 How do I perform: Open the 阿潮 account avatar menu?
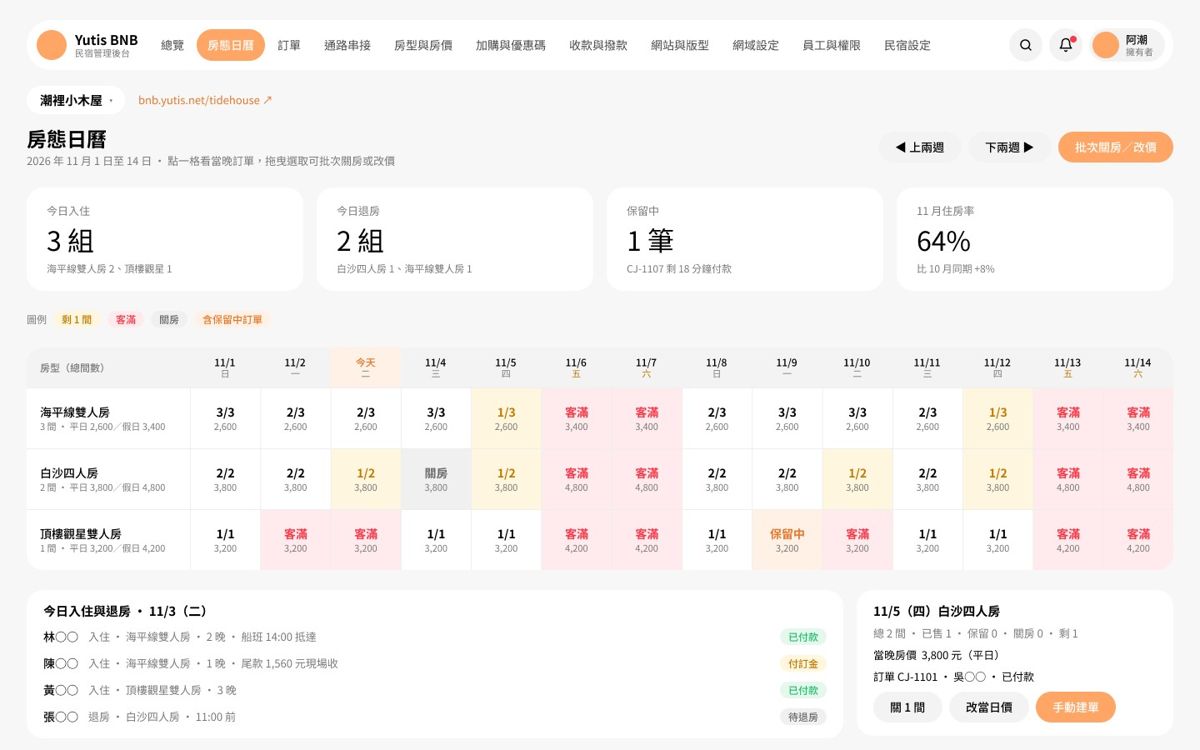(1128, 45)
